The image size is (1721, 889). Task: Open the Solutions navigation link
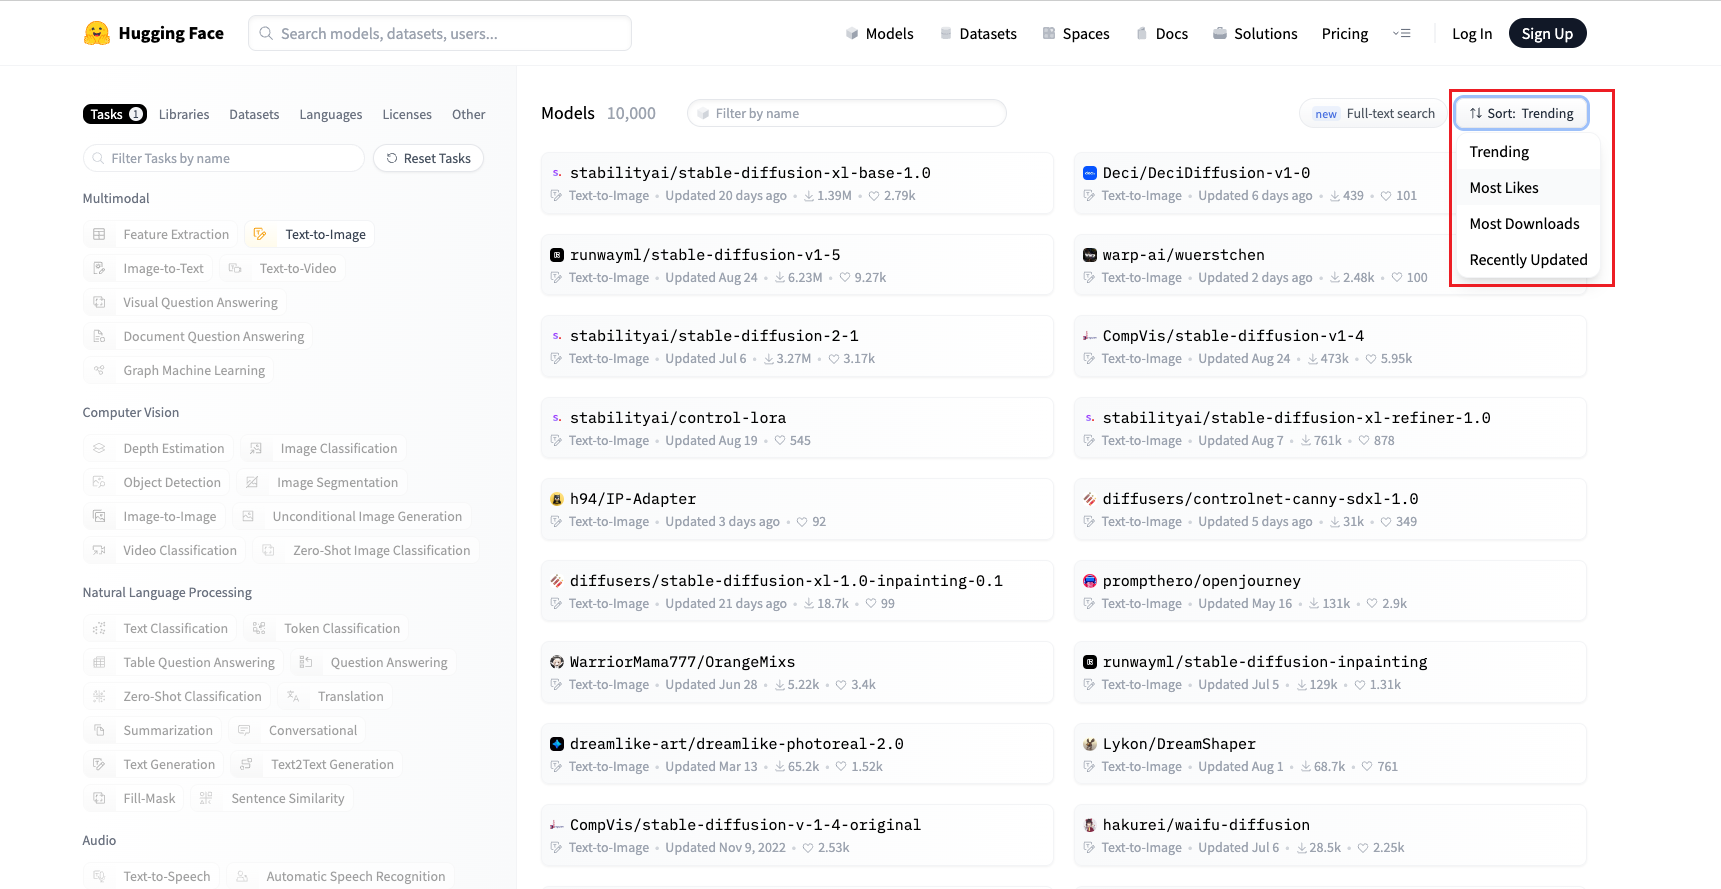click(1255, 33)
